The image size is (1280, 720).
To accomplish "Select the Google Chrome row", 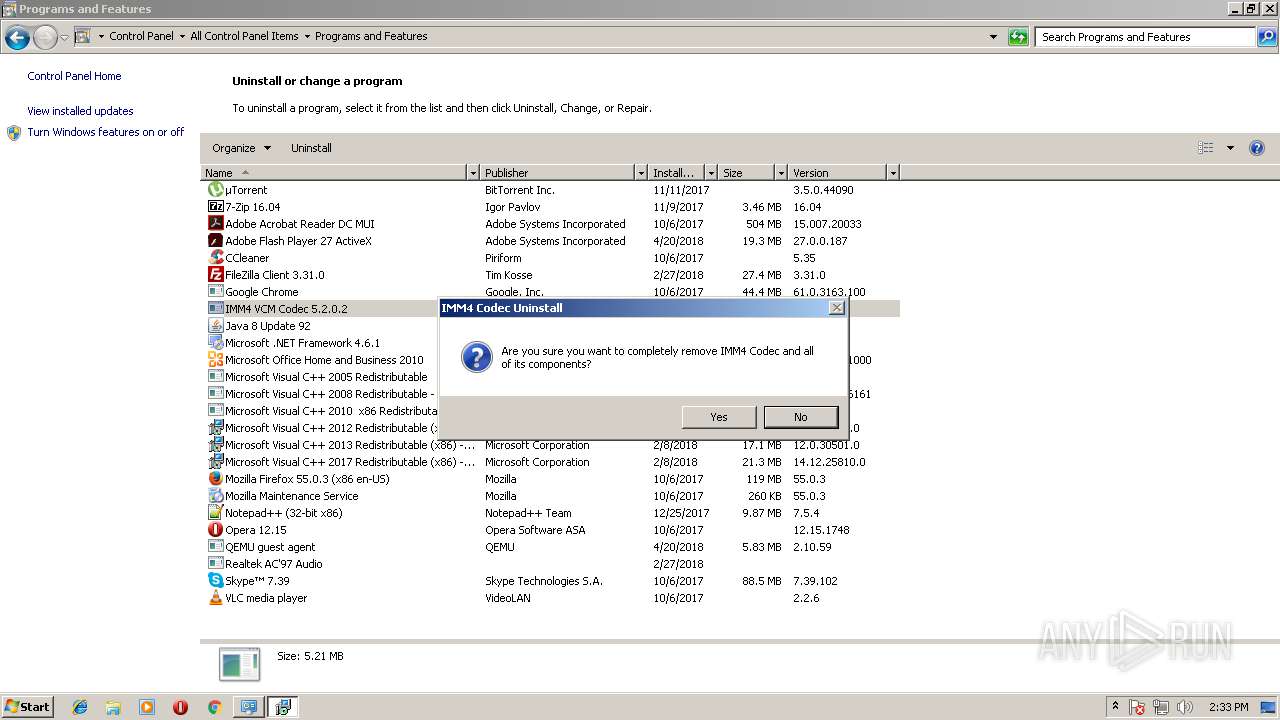I will point(550,292).
